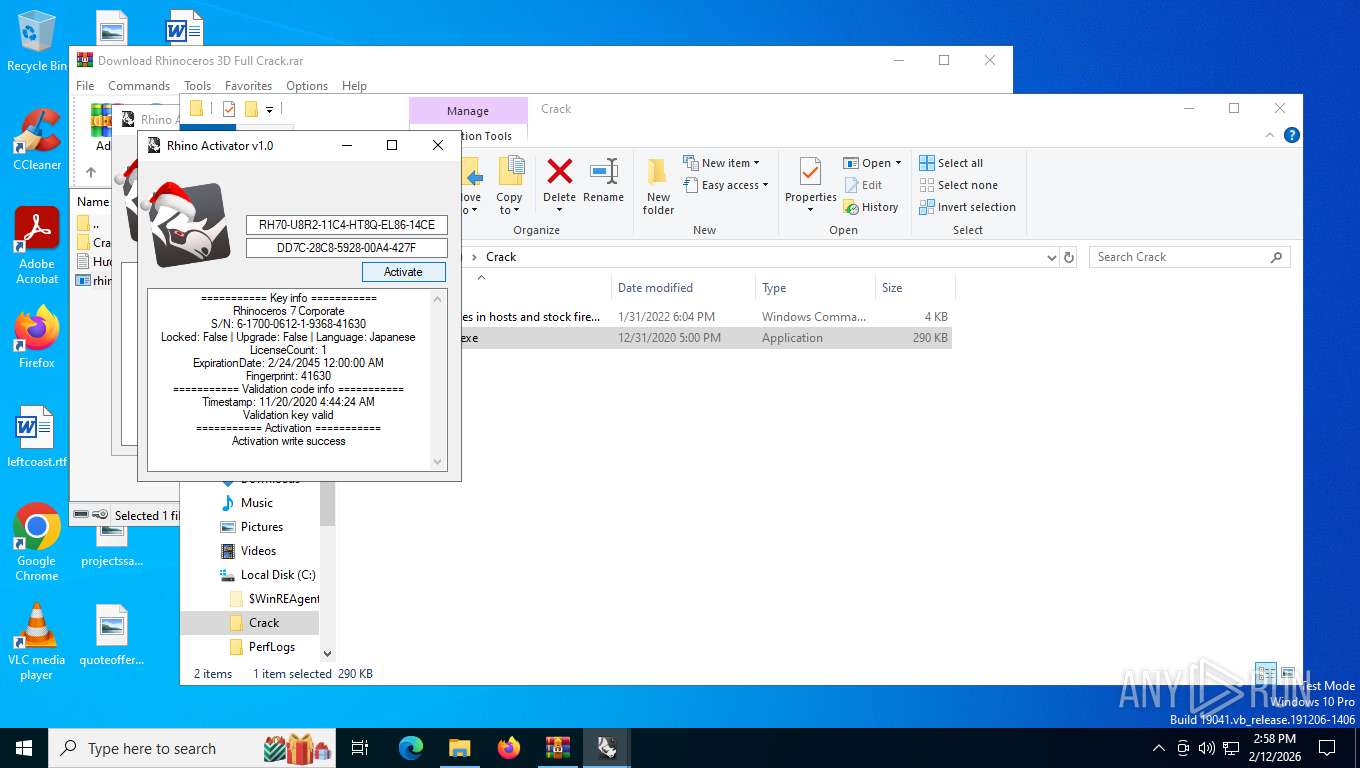Click the Edit icon in Open group
The width and height of the screenshot is (1360, 768).
pyautogui.click(x=851, y=185)
